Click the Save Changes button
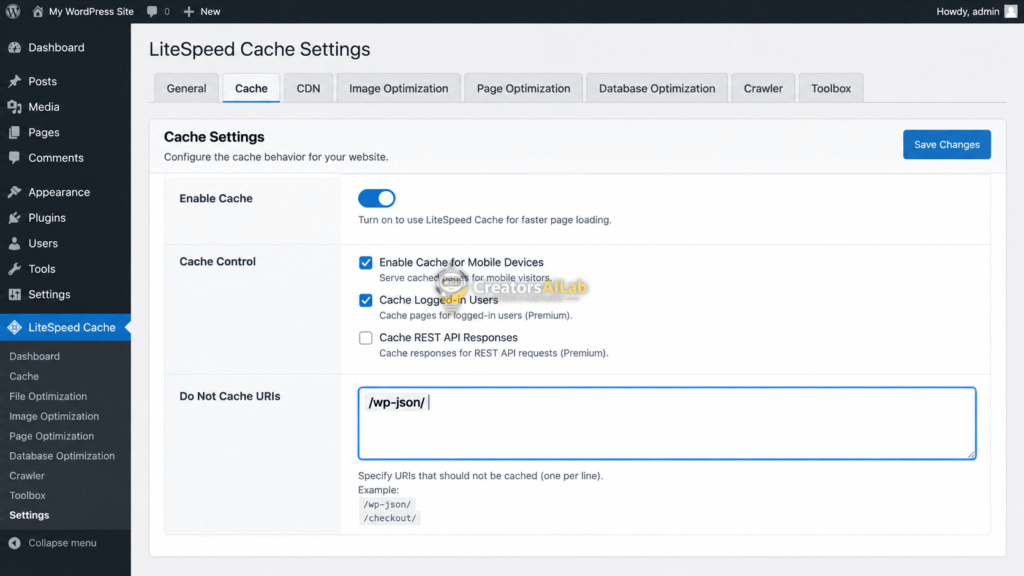1024x576 pixels. click(946, 144)
